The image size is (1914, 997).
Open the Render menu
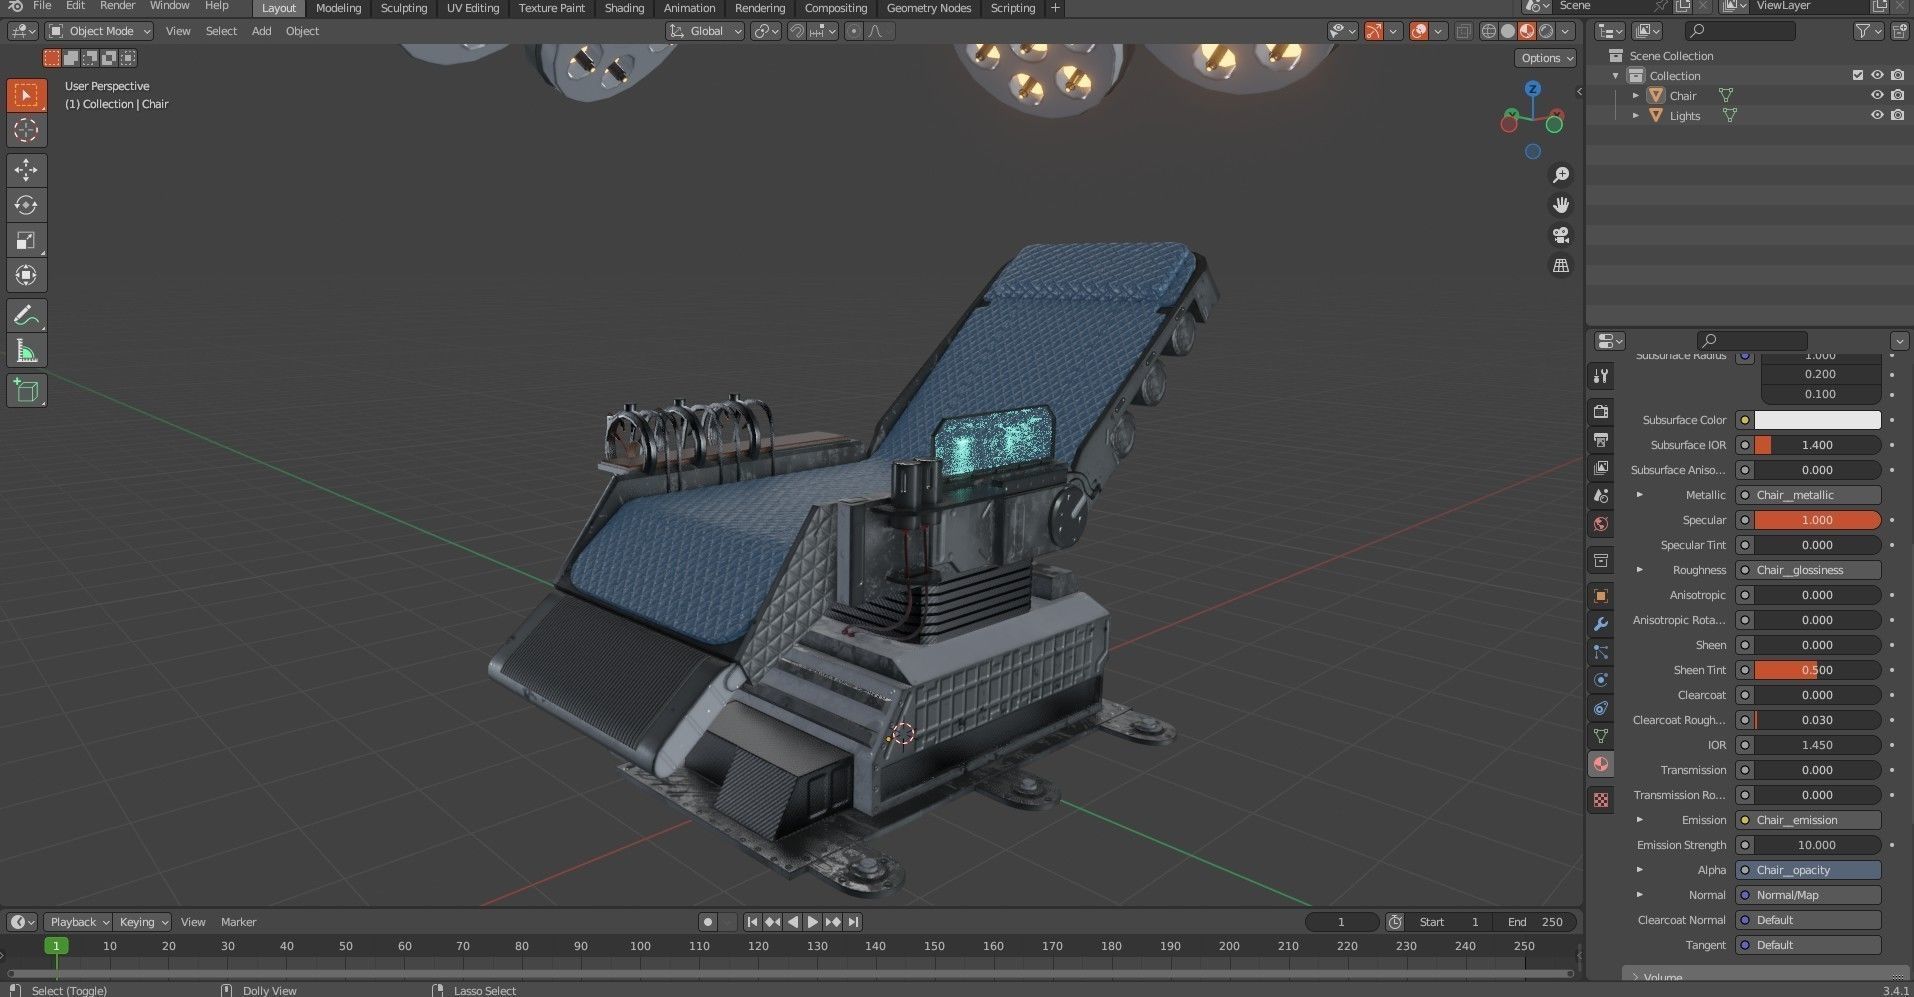pyautogui.click(x=117, y=6)
